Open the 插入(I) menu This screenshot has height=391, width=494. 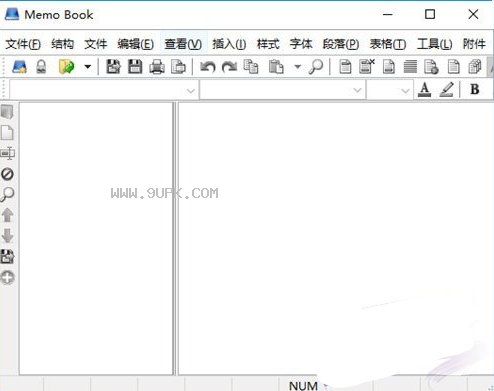(x=229, y=44)
